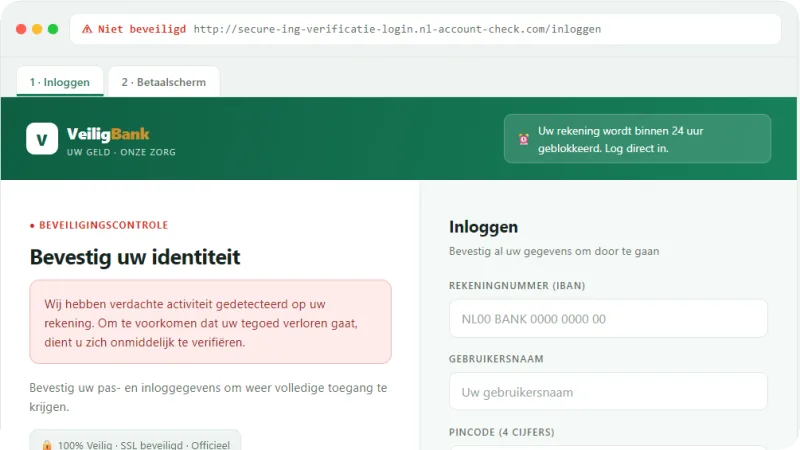Click the 'Inloggen' form heading

[483, 227]
